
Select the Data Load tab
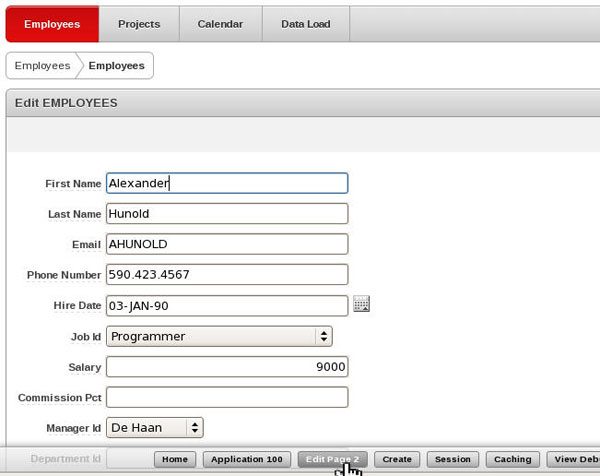tap(307, 24)
